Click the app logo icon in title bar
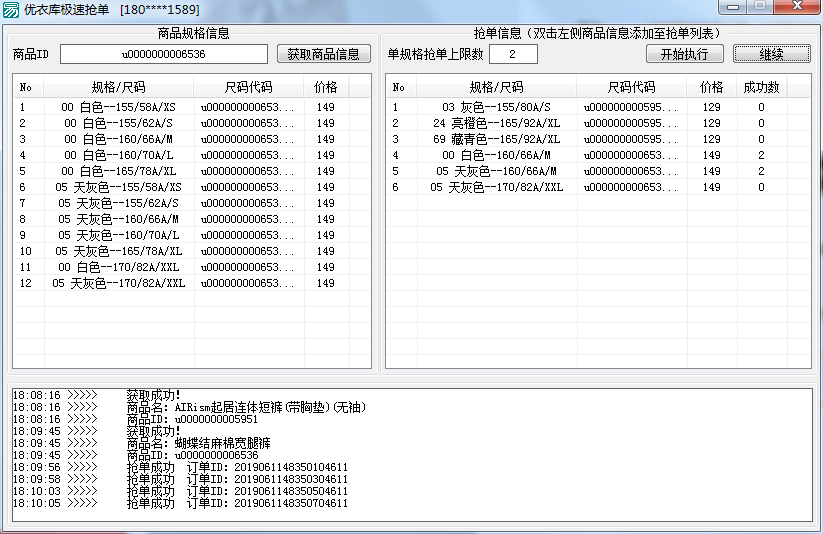 point(10,9)
